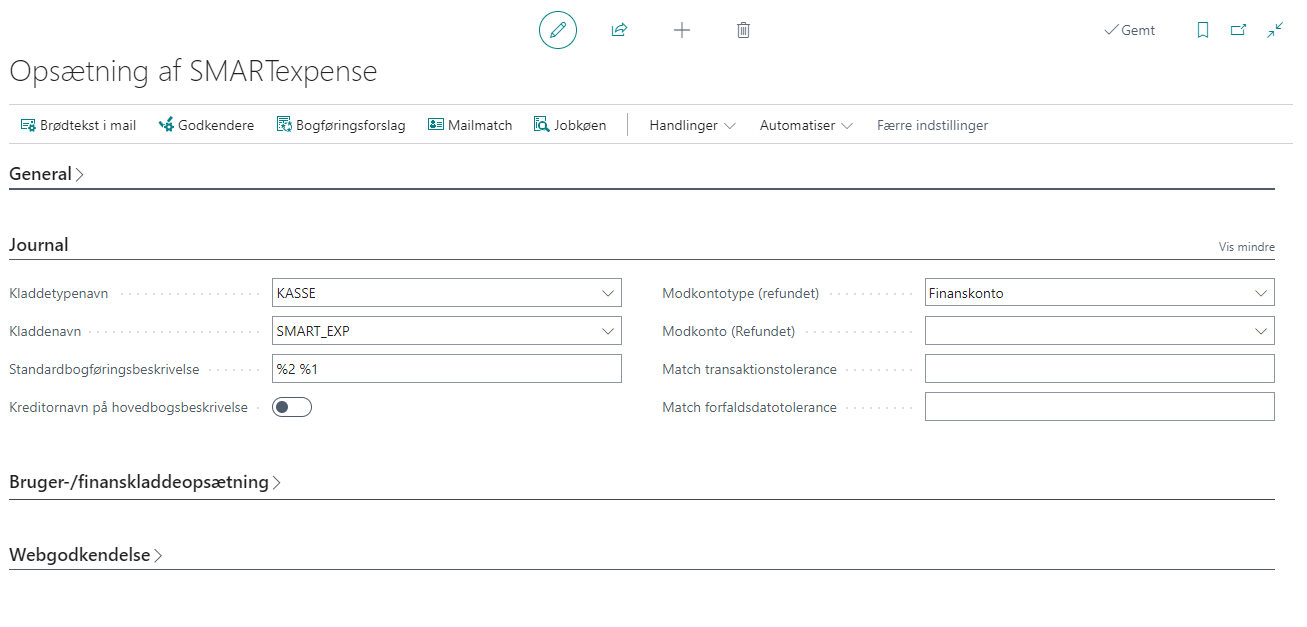Click the collapse arrows icon
Image resolution: width=1307 pixels, height=627 pixels.
tap(1274, 30)
